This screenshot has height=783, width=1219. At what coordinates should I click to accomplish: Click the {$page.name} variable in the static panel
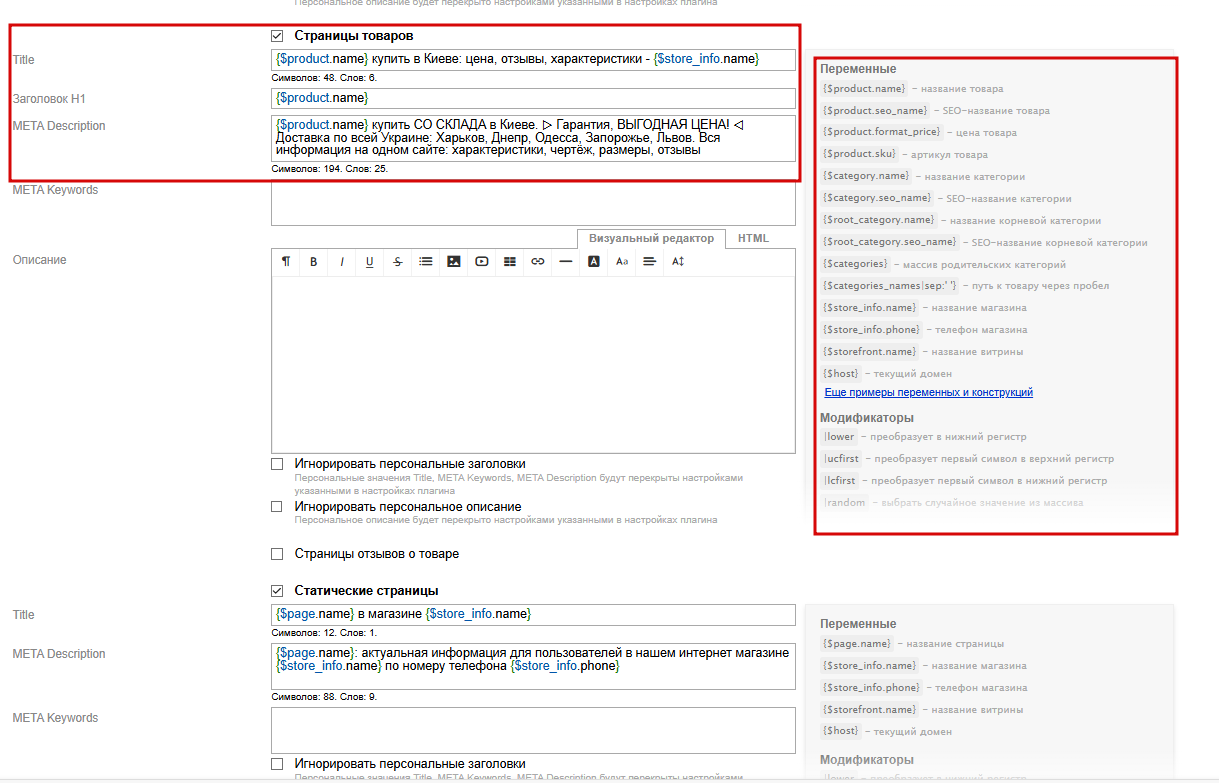point(857,644)
